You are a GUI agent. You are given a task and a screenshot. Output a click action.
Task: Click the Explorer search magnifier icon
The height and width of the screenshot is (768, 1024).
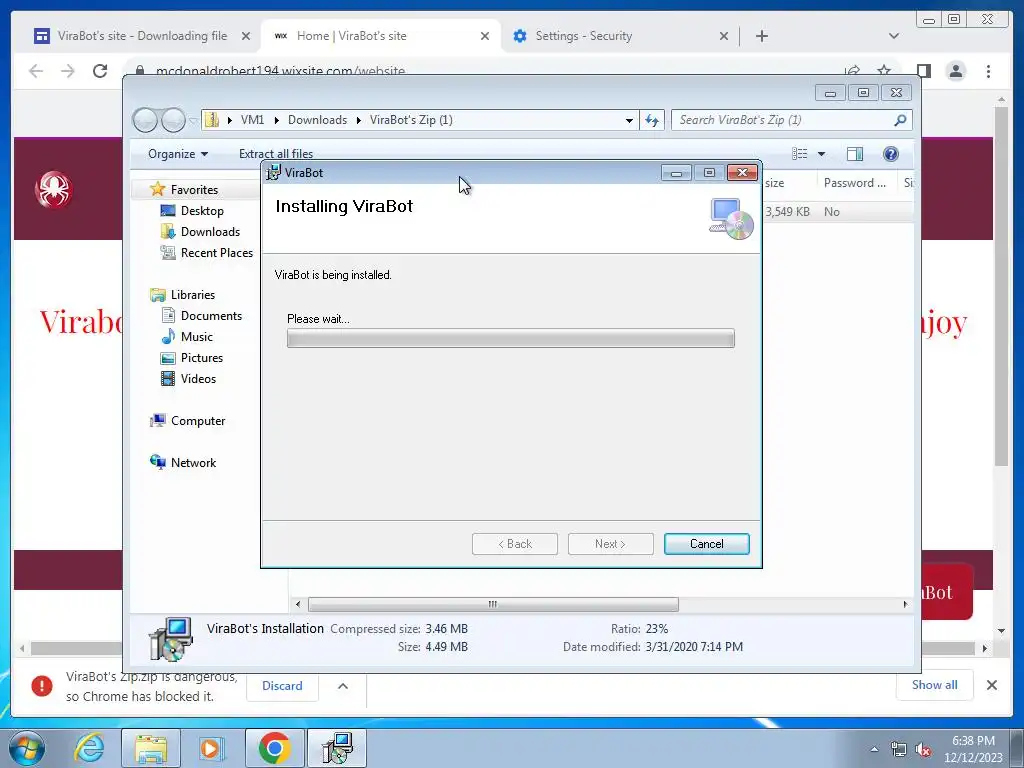tap(901, 120)
